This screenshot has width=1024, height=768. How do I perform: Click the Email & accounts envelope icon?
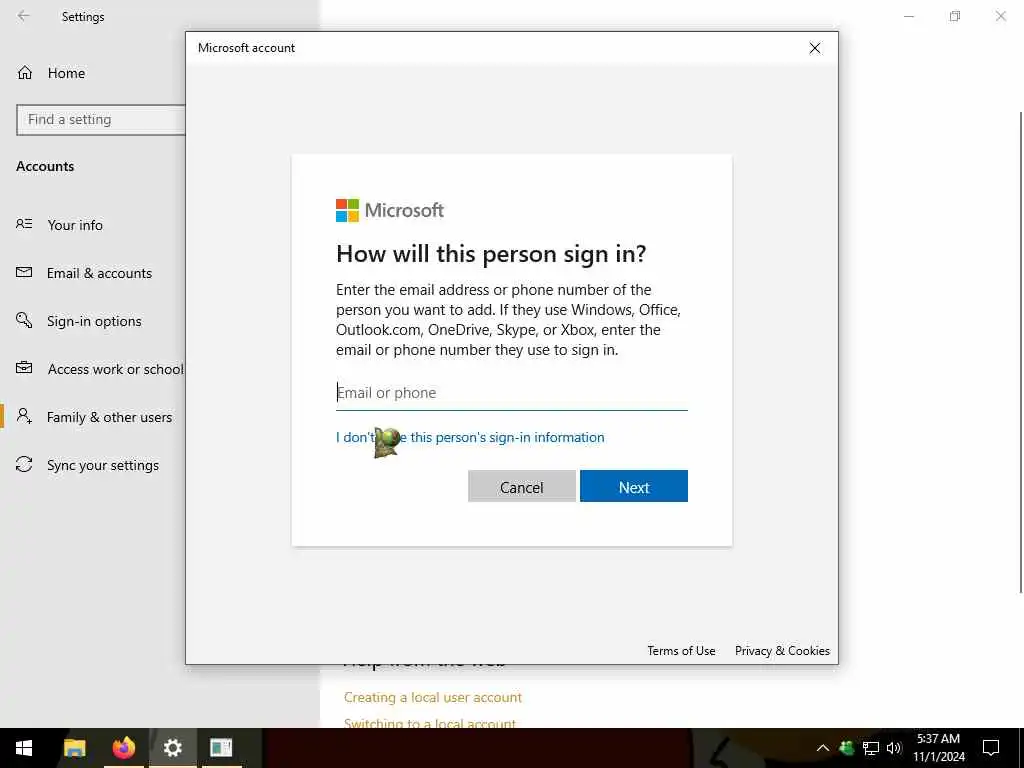(24, 272)
